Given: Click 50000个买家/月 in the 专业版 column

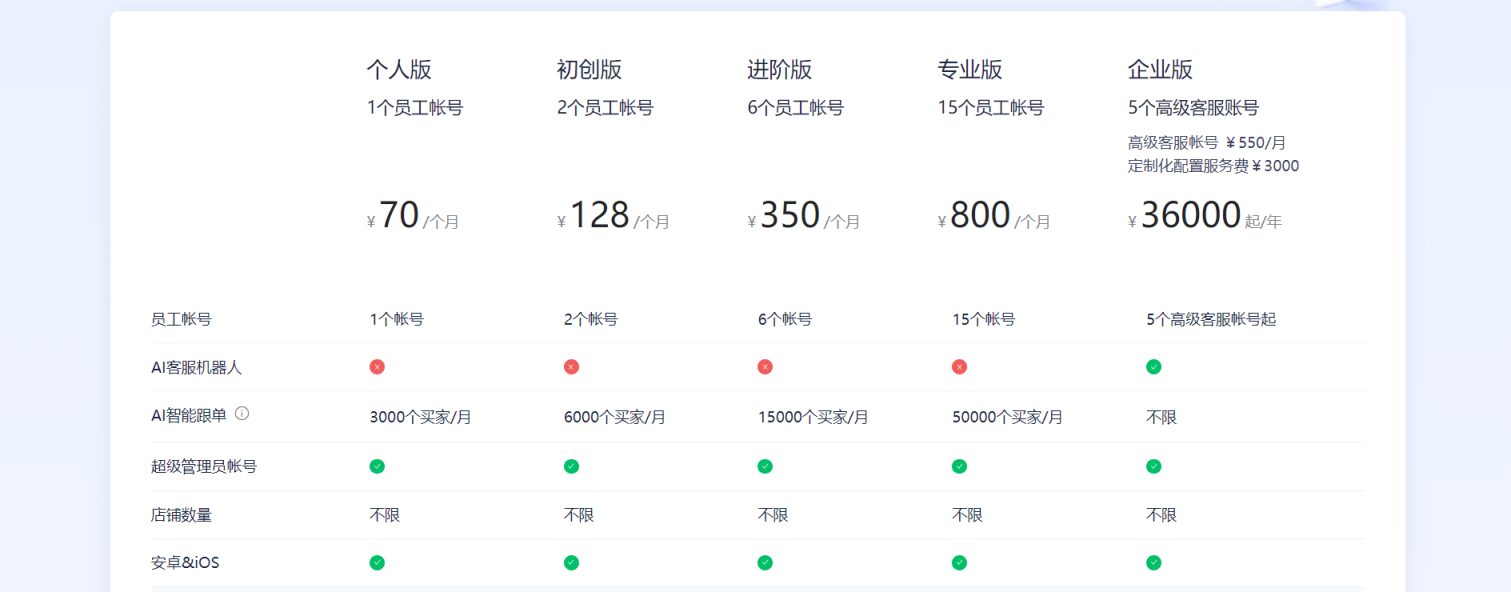Looking at the screenshot, I should (x=1007, y=417).
